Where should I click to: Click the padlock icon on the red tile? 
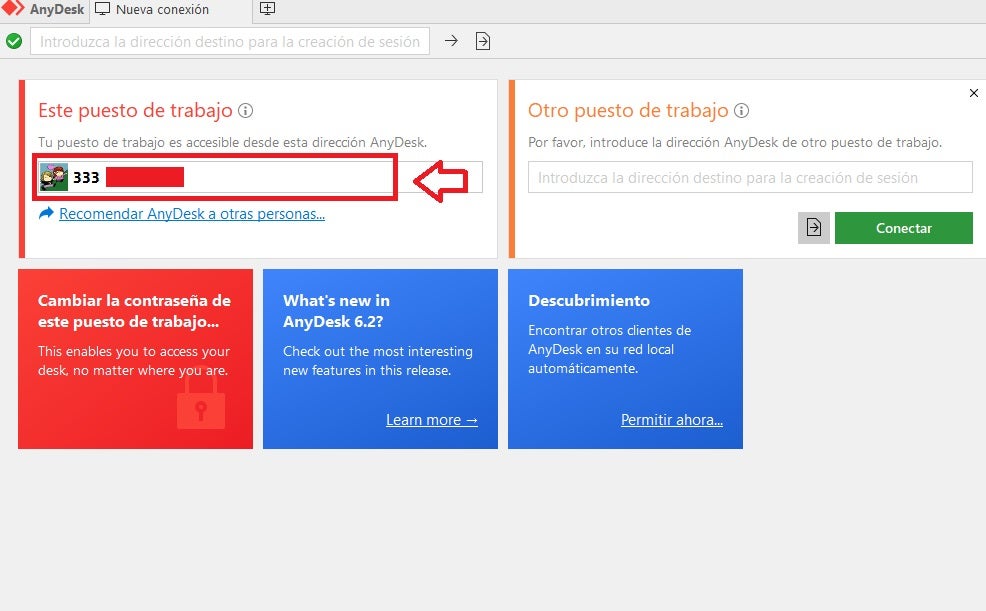(x=201, y=400)
